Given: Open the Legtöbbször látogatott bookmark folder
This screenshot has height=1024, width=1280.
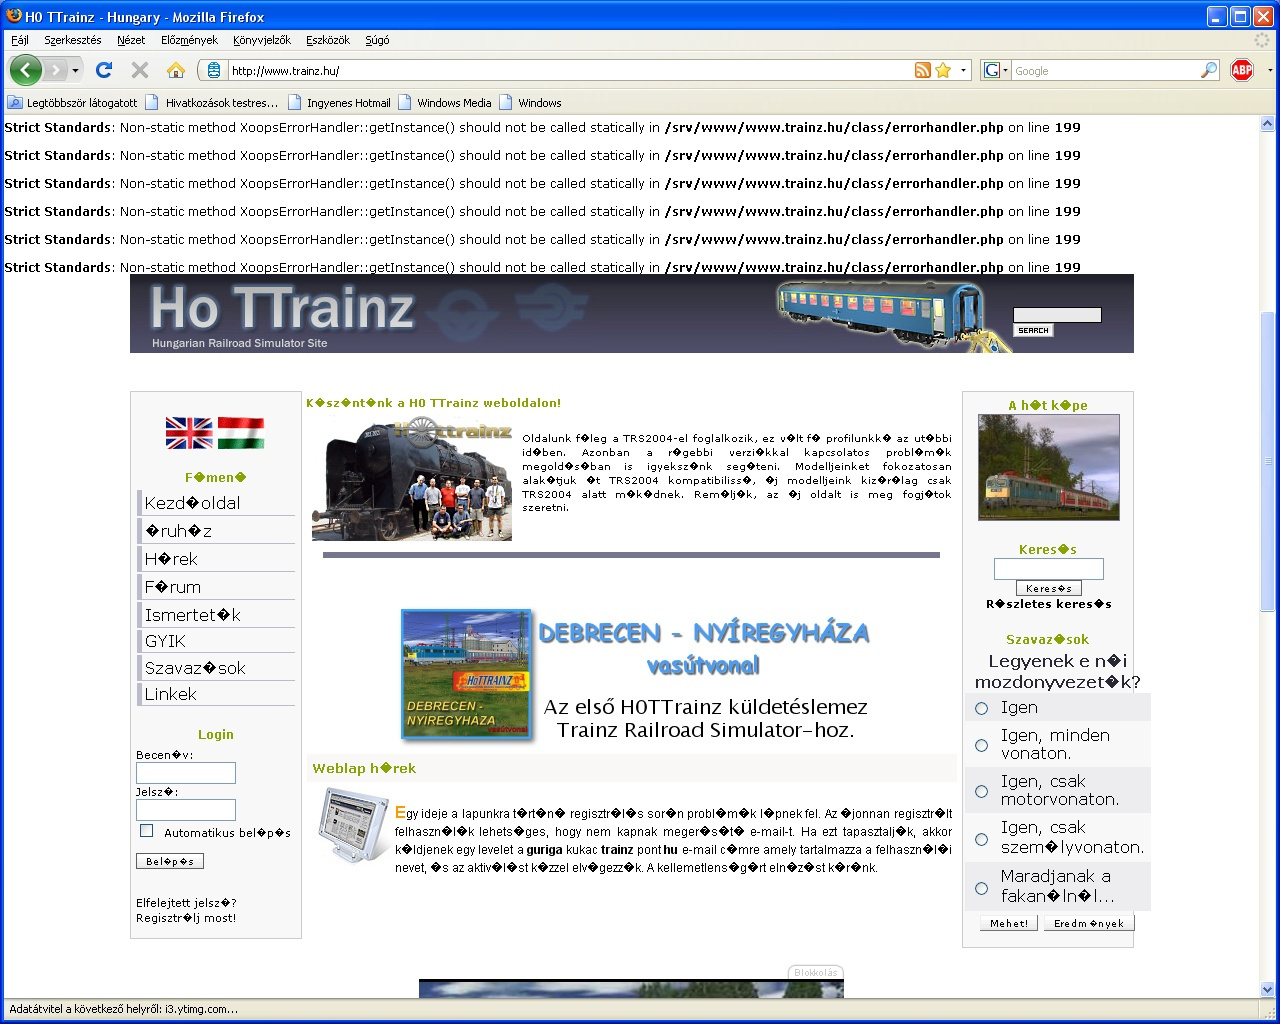Looking at the screenshot, I should [x=73, y=102].
